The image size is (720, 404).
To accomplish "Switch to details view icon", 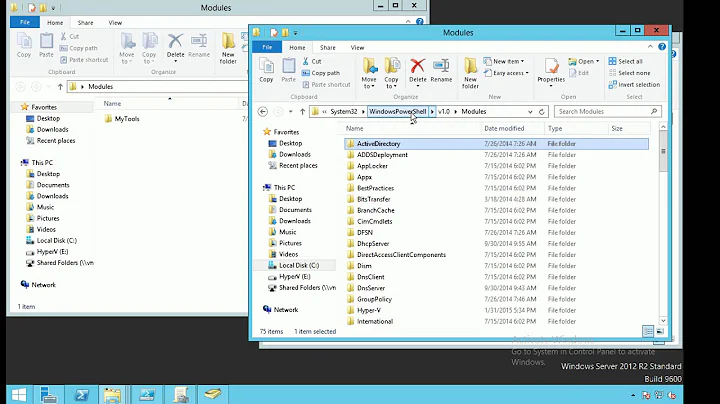I will click(648, 331).
